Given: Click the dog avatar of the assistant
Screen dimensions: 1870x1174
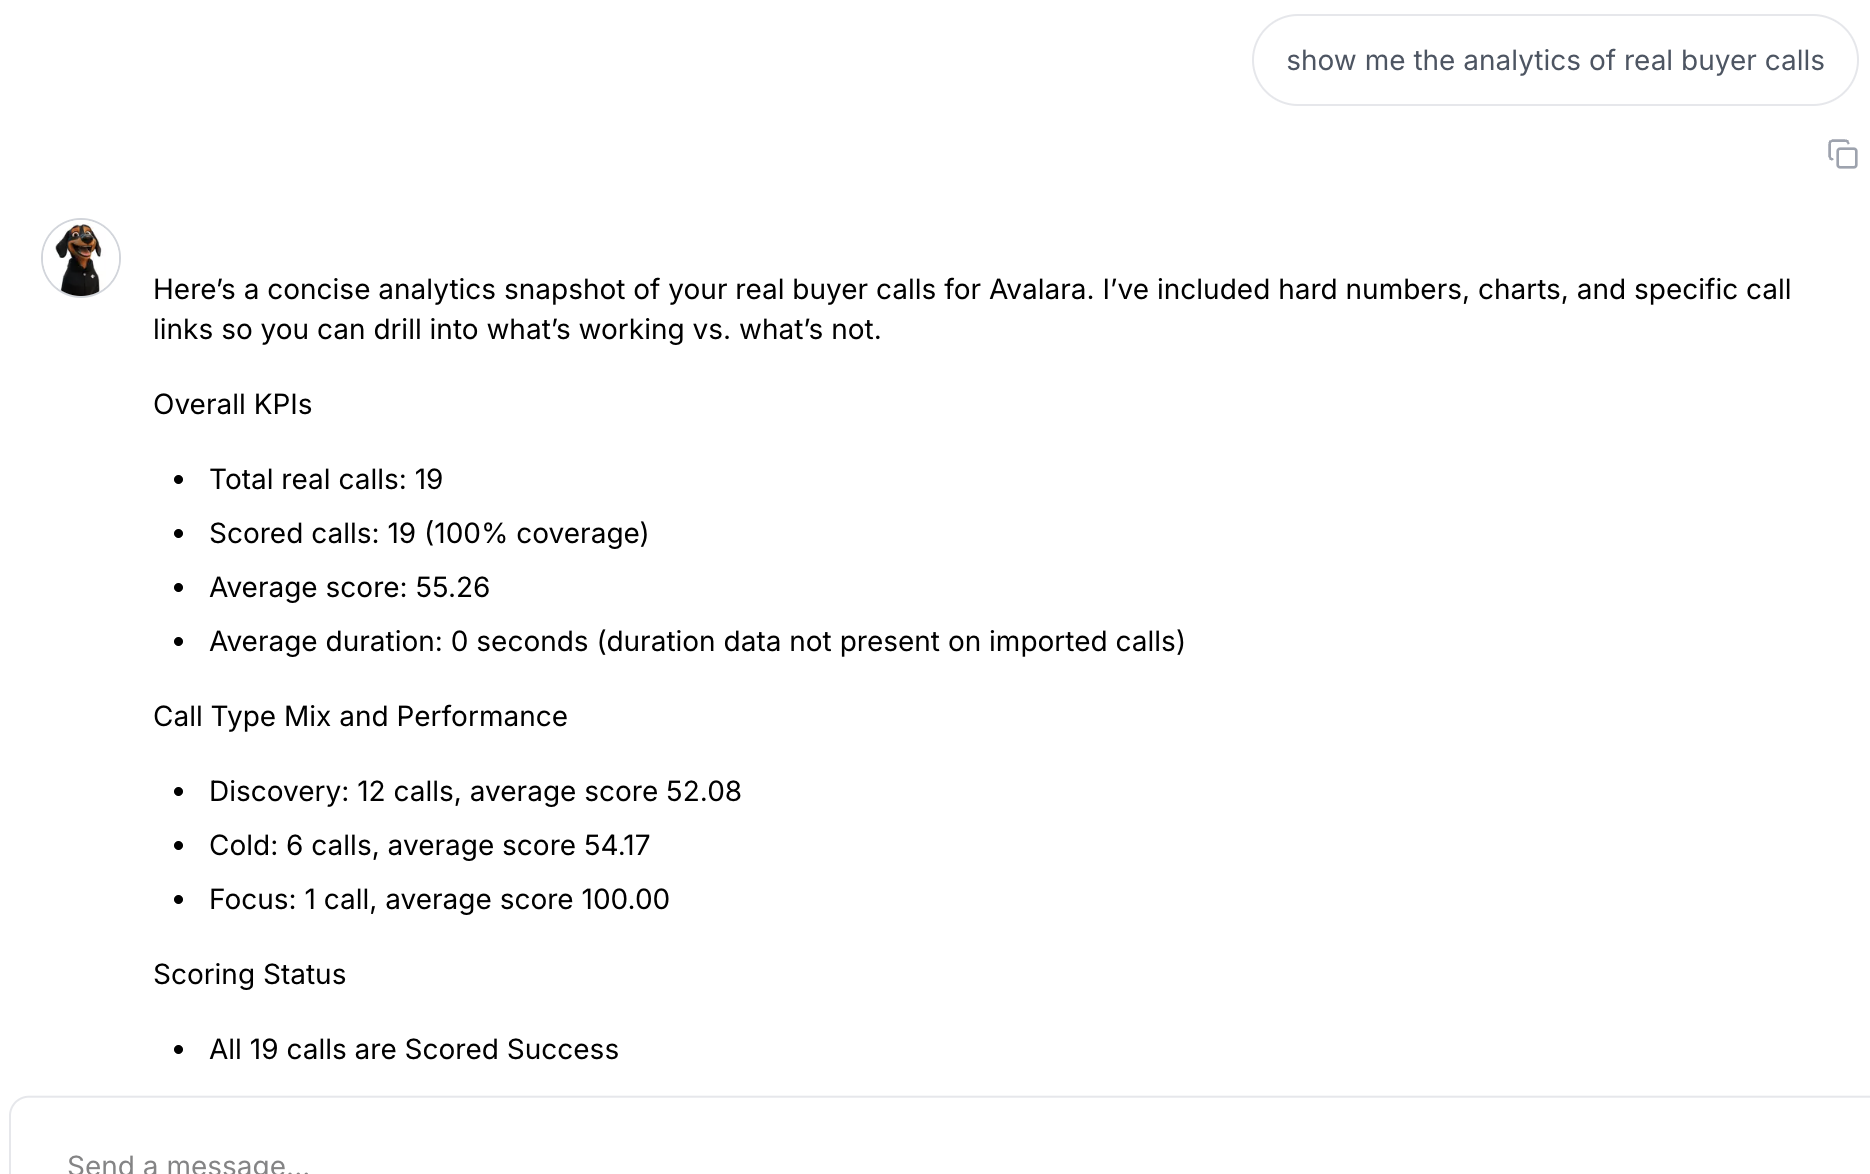Looking at the screenshot, I should coord(81,259).
